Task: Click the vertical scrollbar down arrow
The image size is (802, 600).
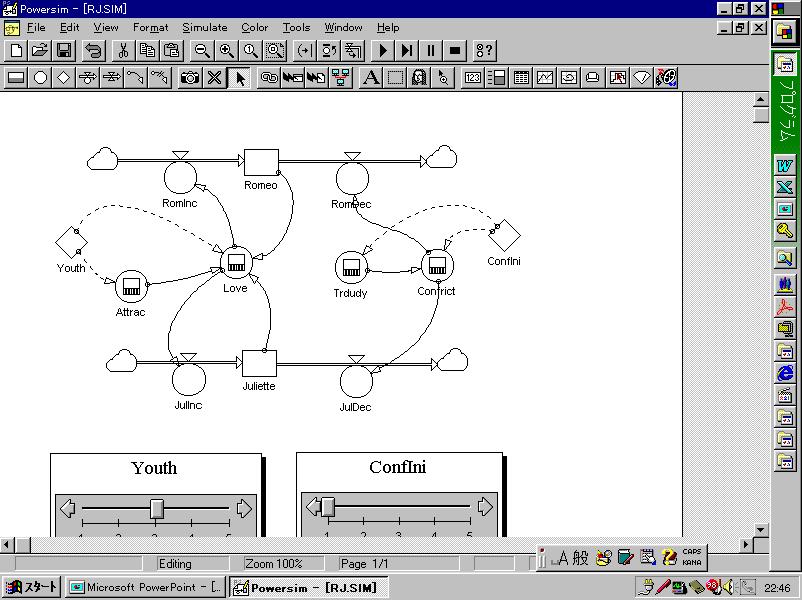Action: 761,530
